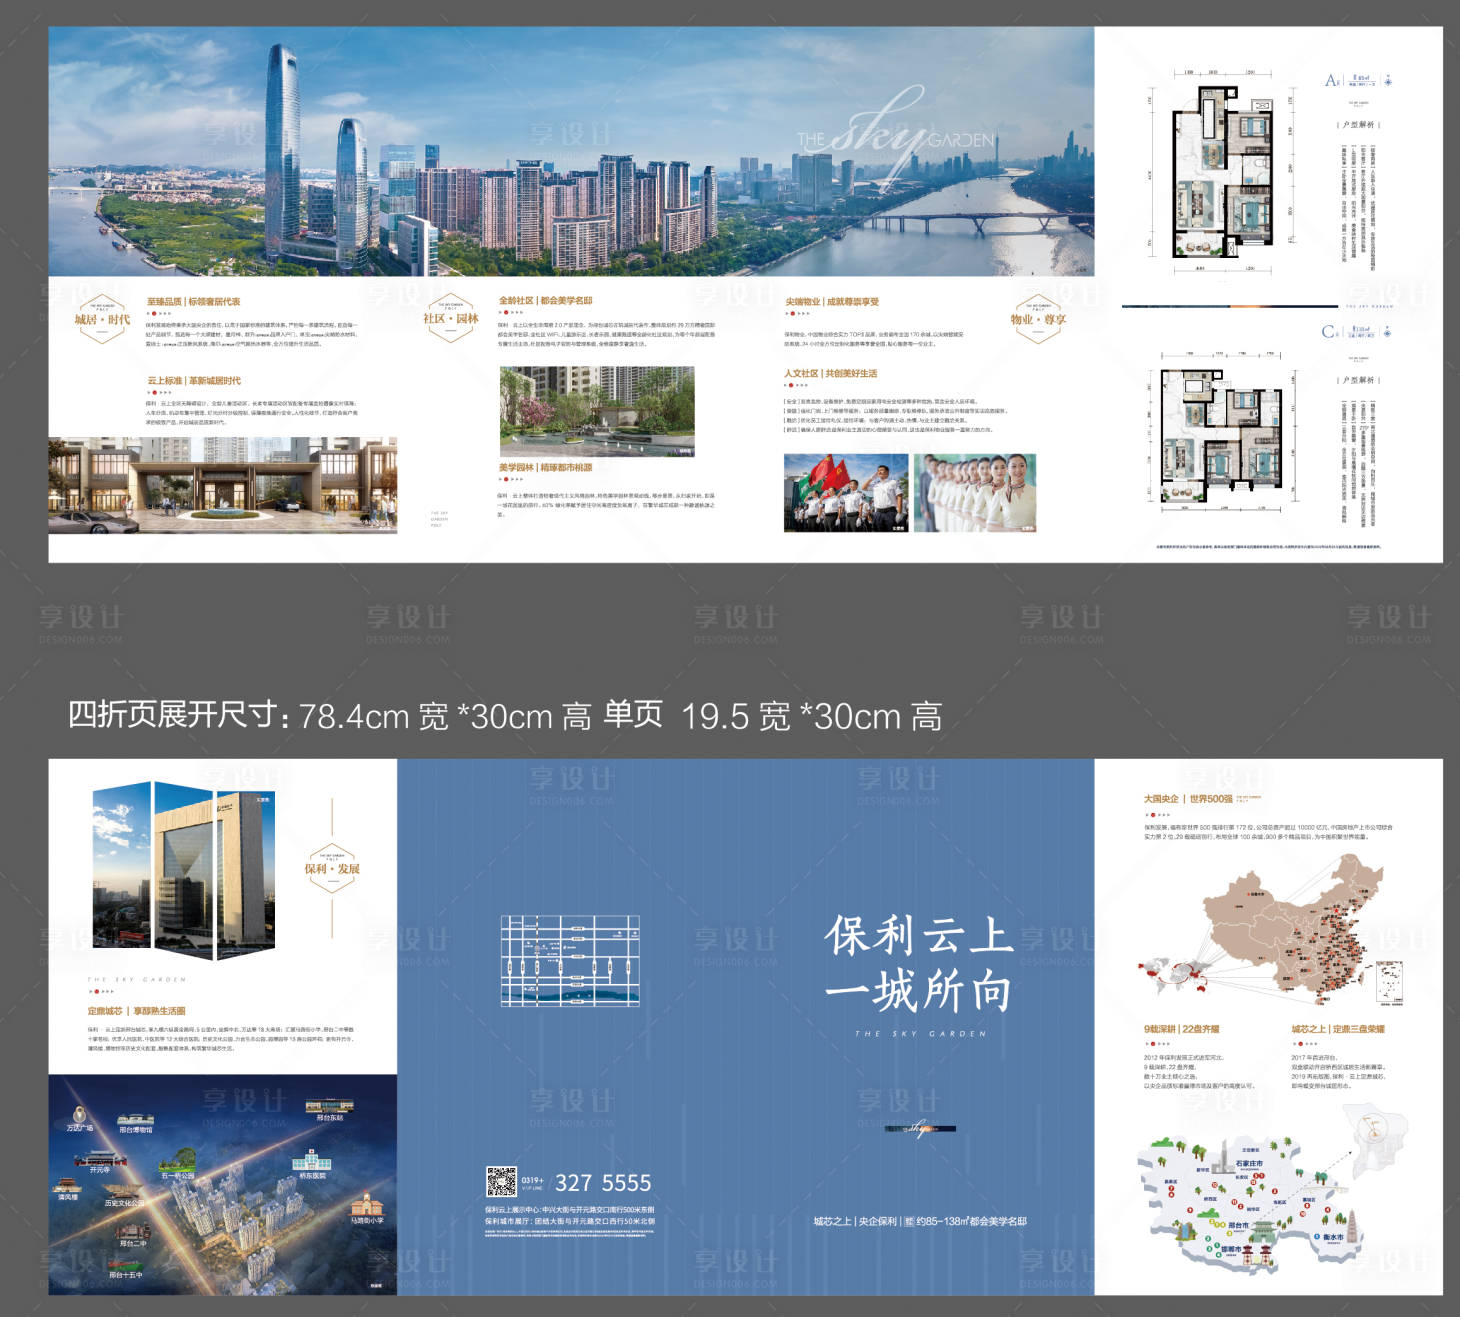Click the heading 9载深耕 | 22盘齐耀
The width and height of the screenshot is (1460, 1317).
click(1181, 1029)
